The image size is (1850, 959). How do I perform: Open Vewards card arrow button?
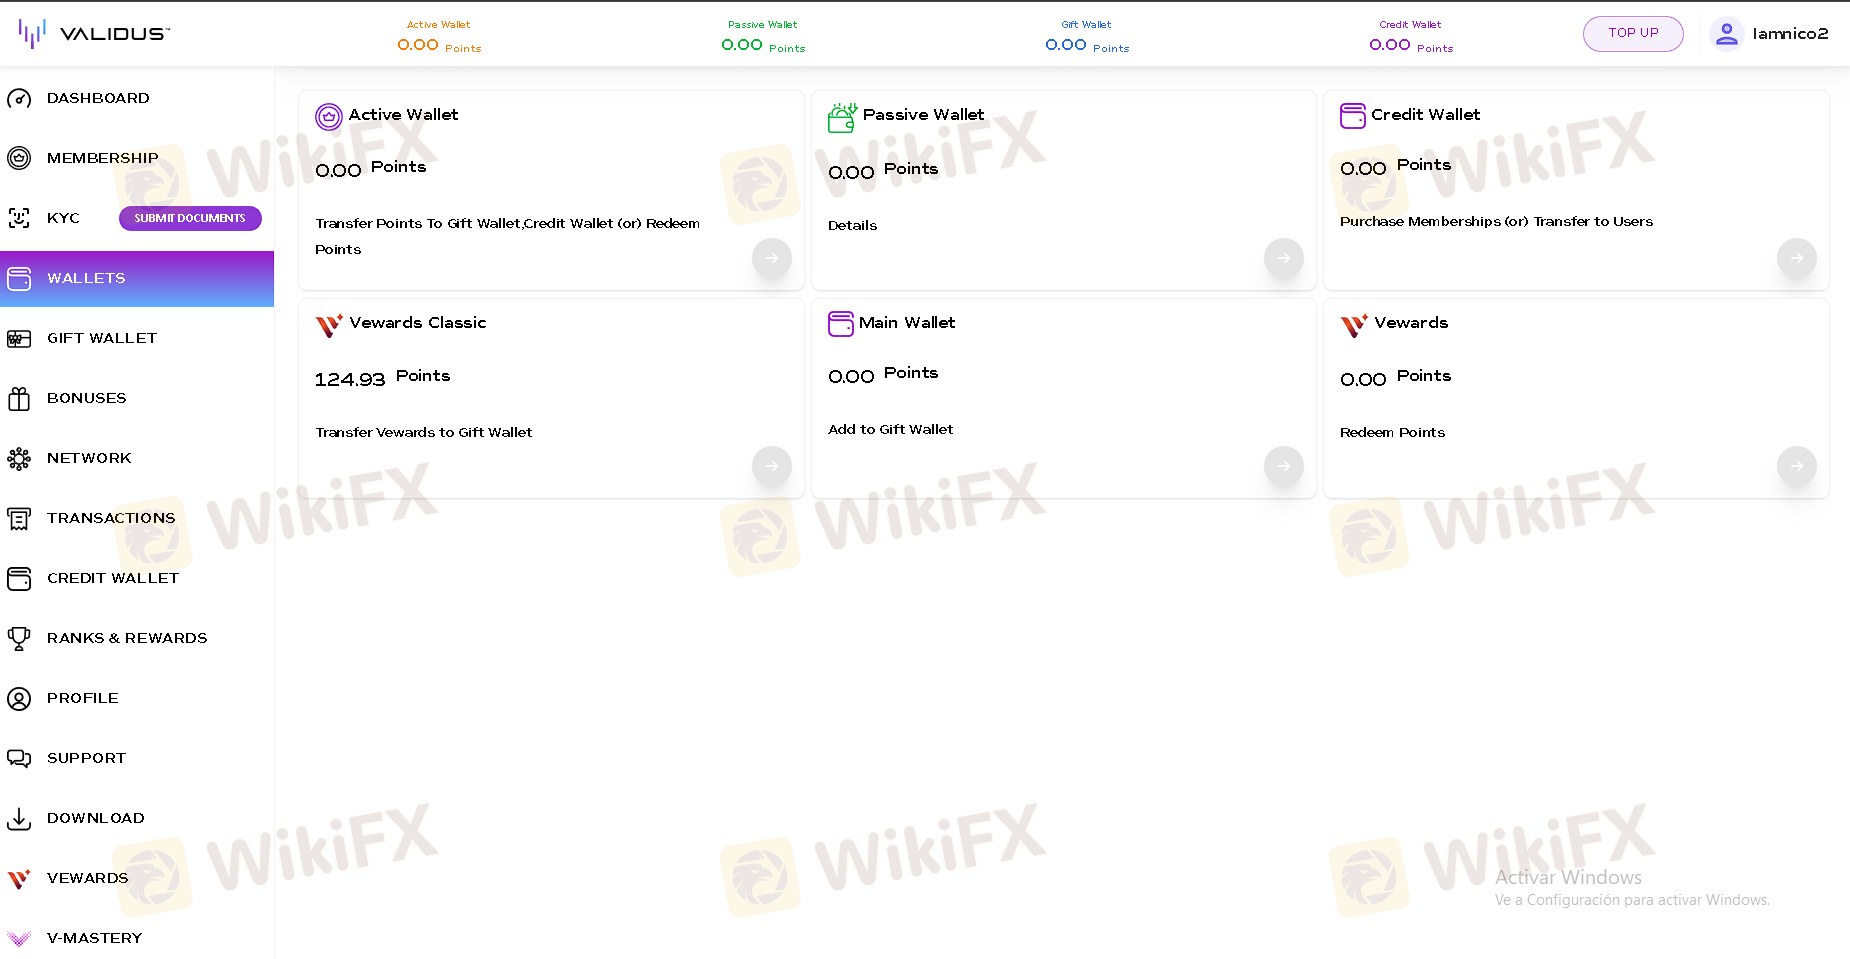pyautogui.click(x=1797, y=466)
